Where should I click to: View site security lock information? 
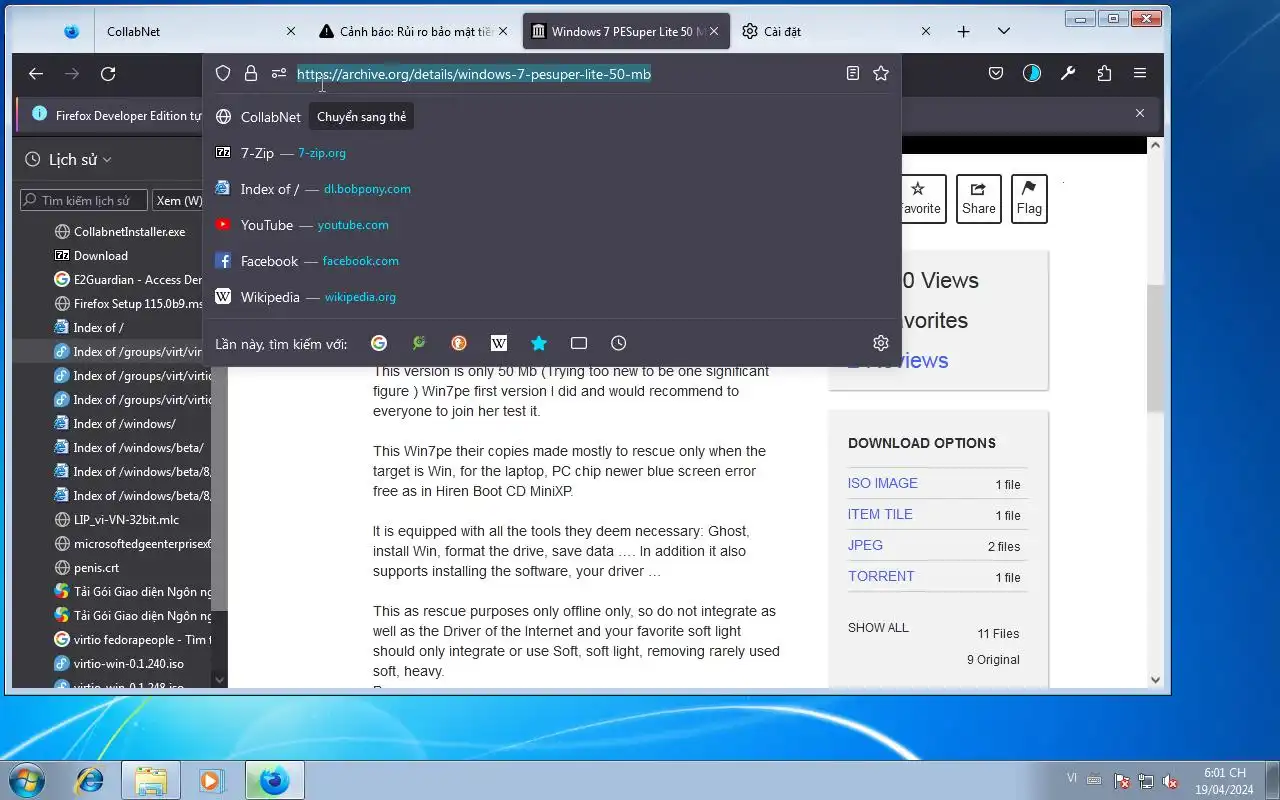(251, 73)
